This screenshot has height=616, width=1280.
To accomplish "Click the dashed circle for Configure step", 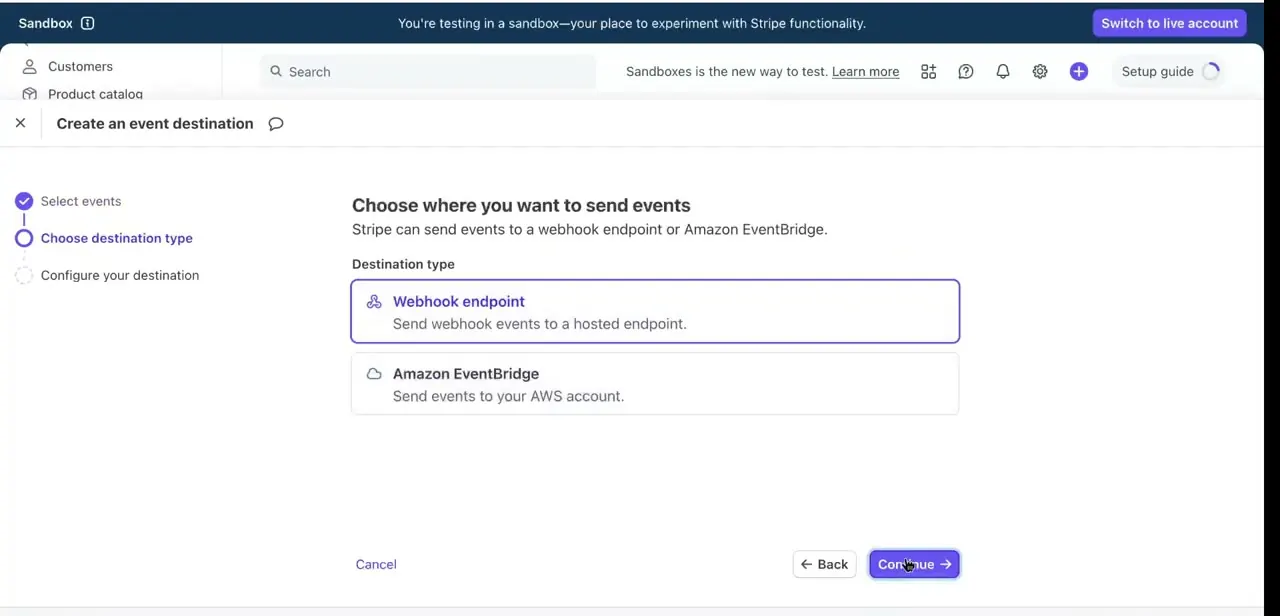I will click(x=24, y=275).
